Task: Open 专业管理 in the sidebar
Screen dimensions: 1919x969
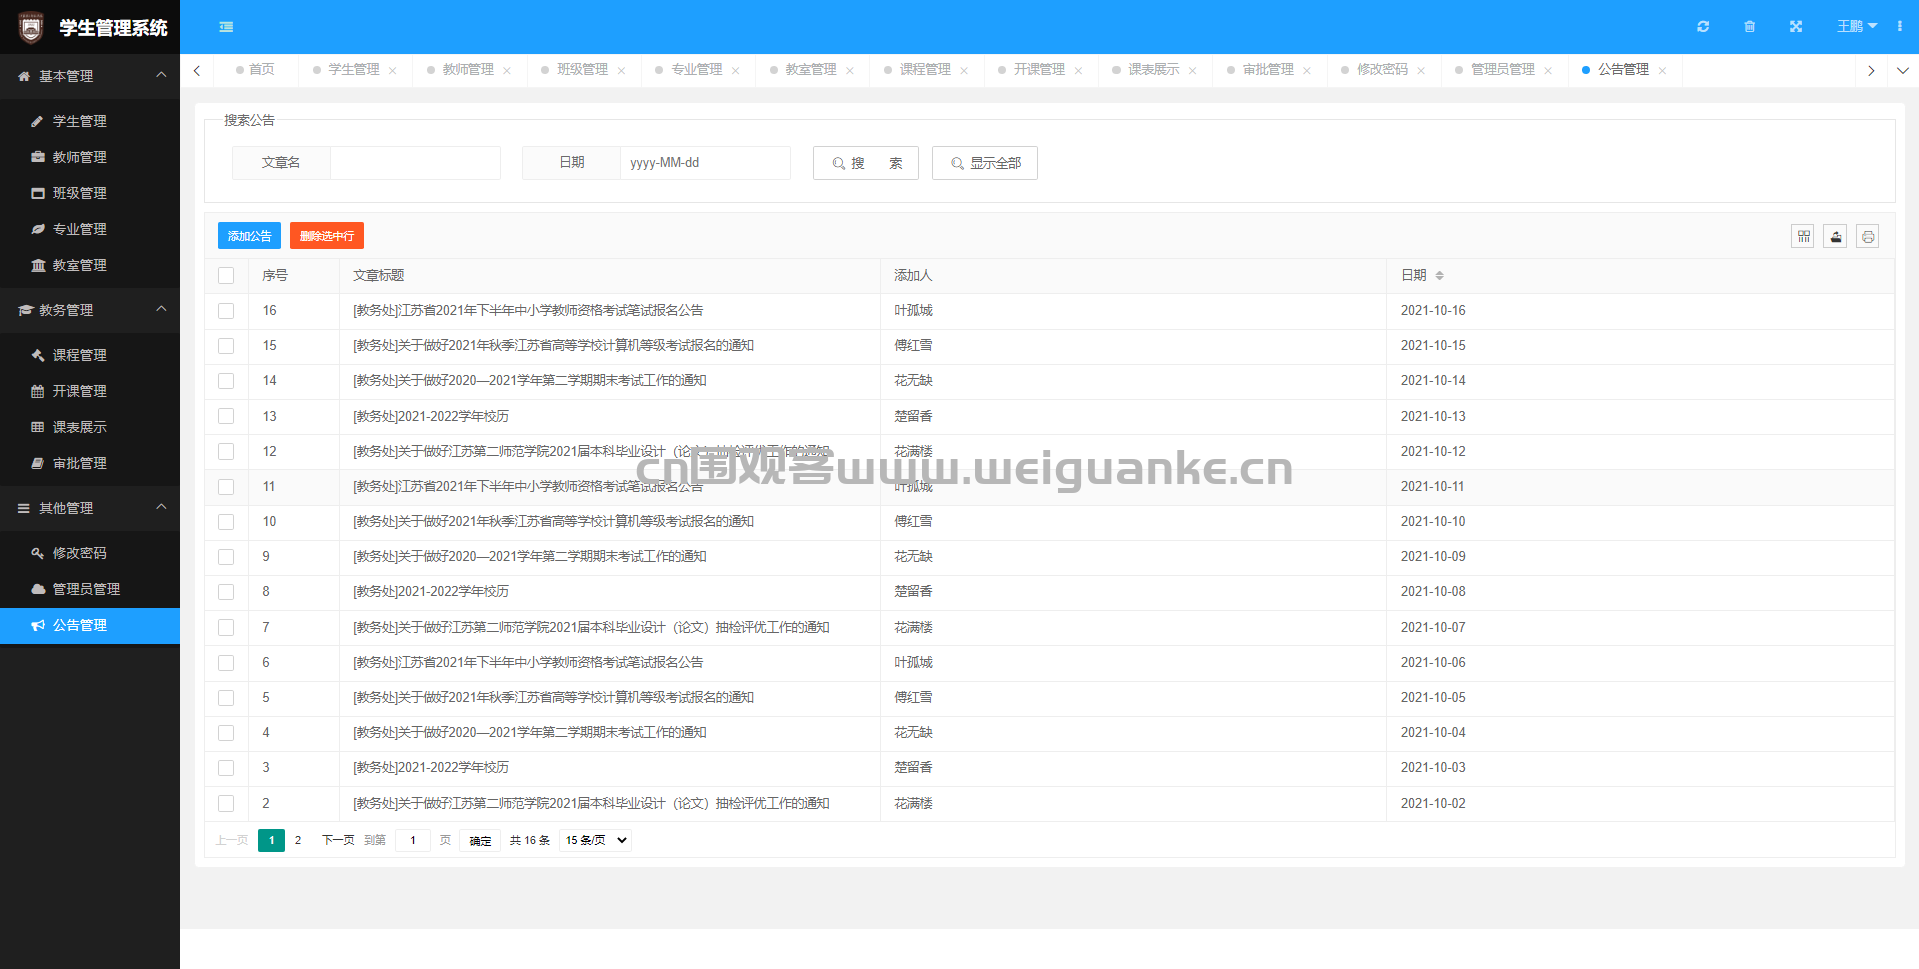Action: 90,229
